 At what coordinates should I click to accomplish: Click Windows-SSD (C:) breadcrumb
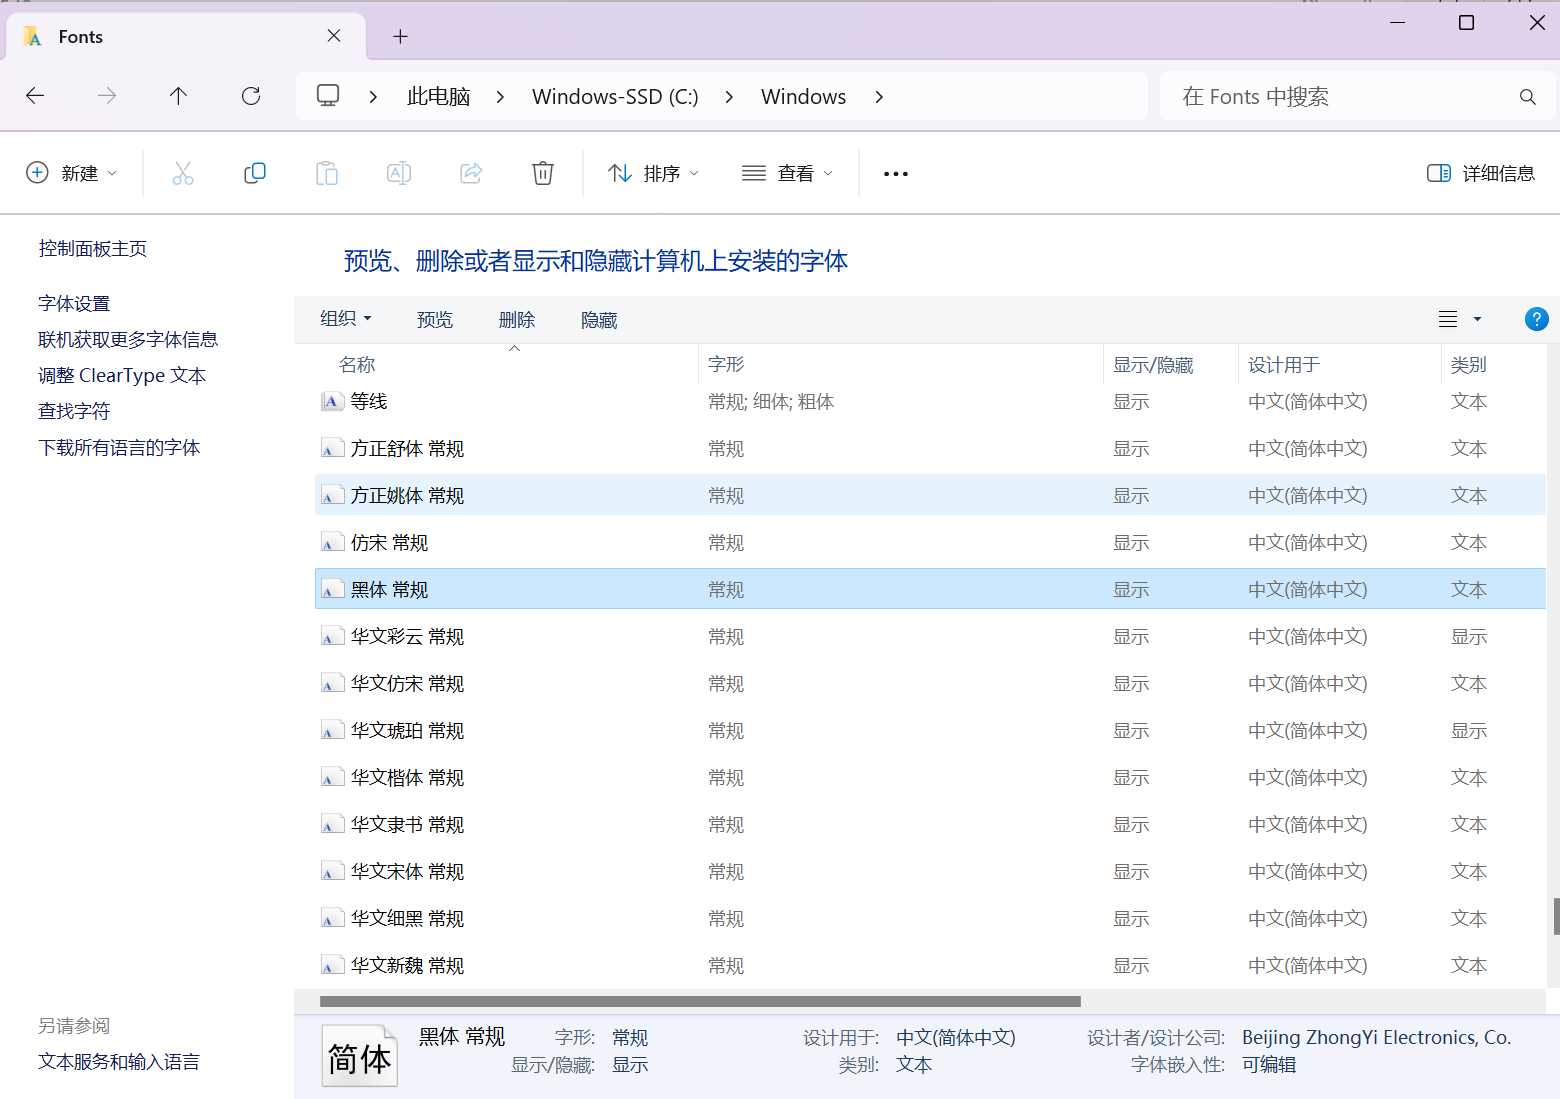[x=615, y=97]
